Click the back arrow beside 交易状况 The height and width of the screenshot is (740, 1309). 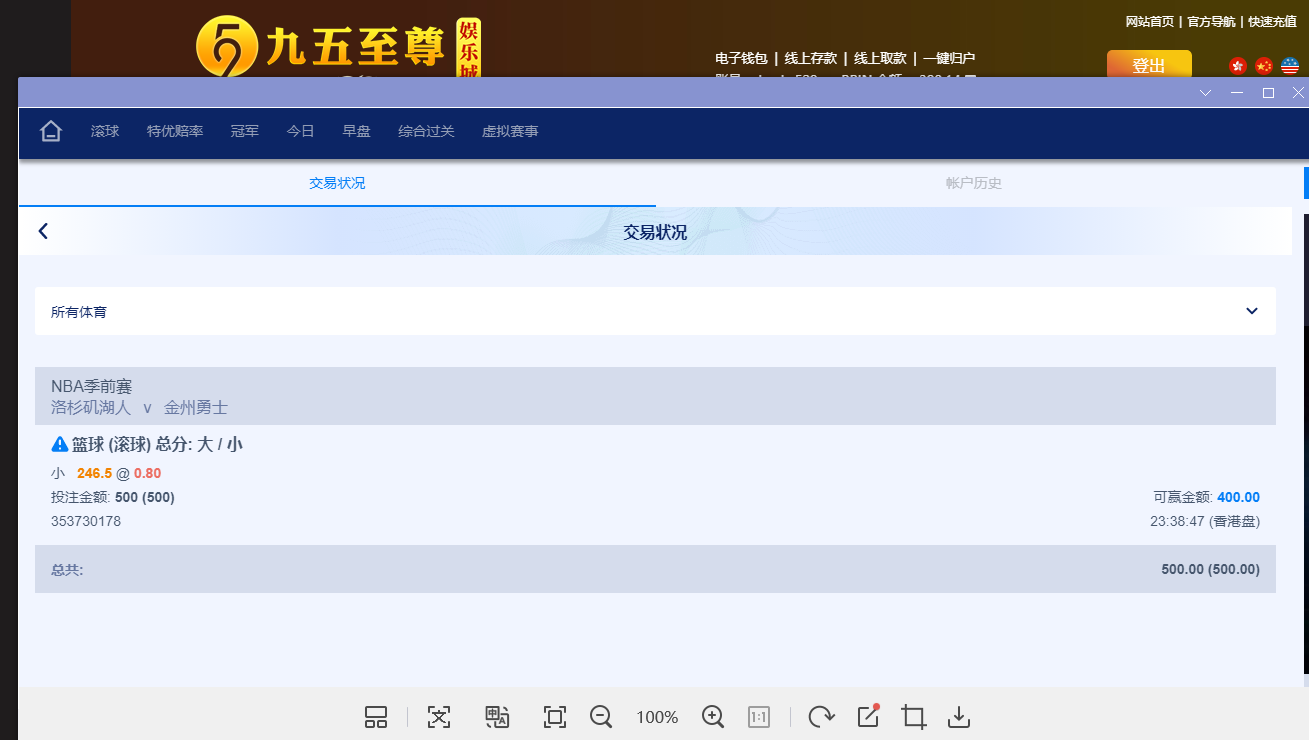[x=43, y=231]
